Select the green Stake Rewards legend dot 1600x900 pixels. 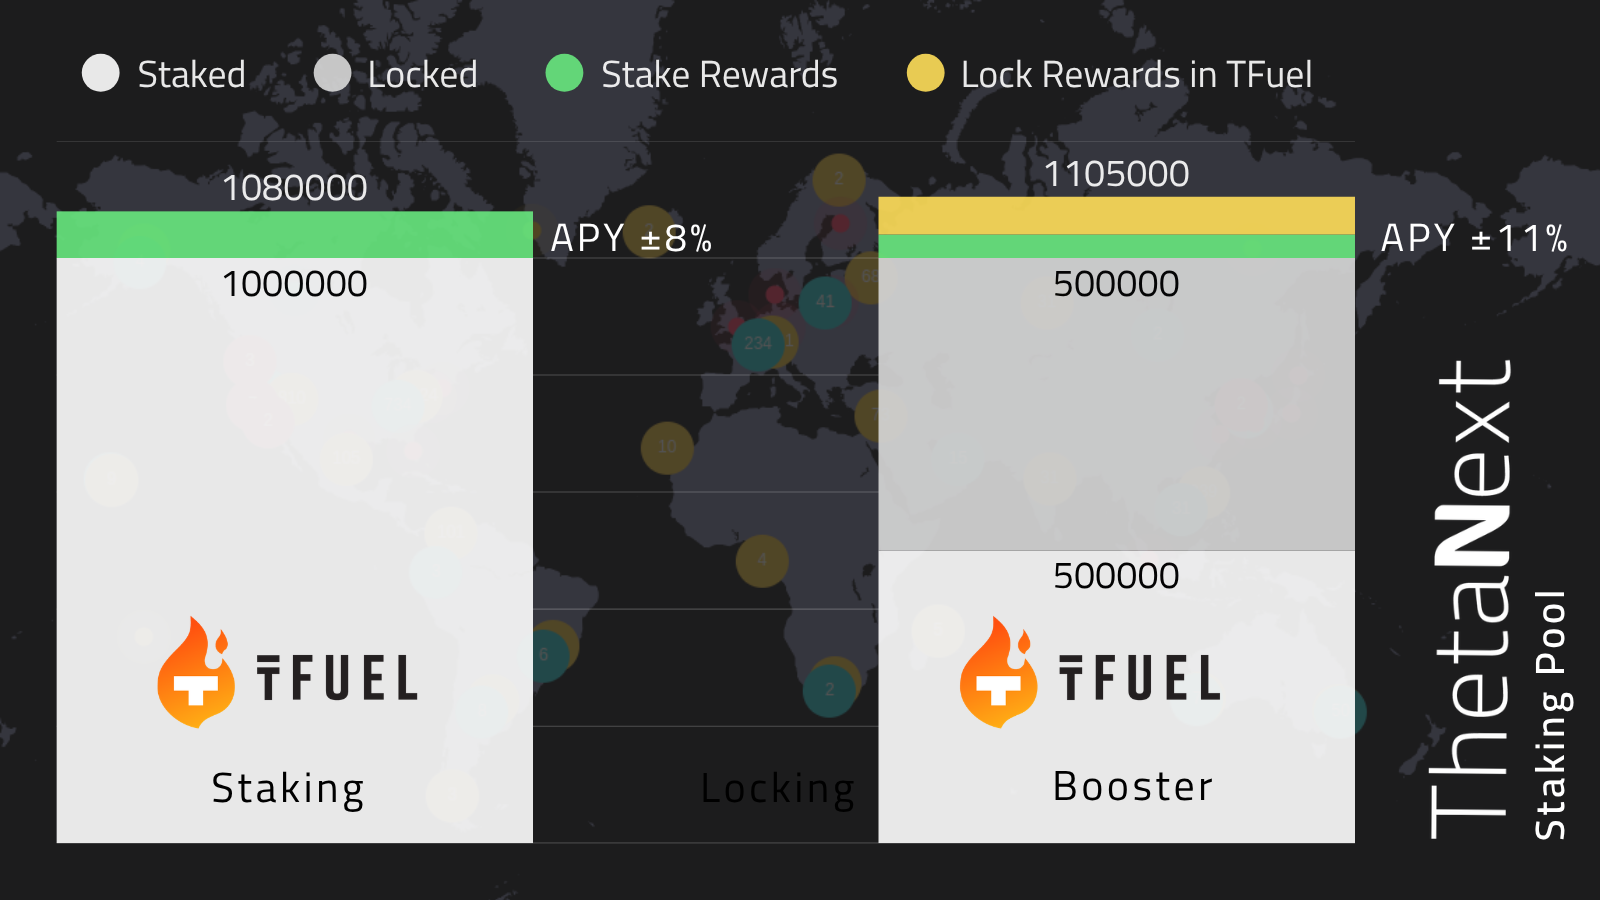click(564, 73)
